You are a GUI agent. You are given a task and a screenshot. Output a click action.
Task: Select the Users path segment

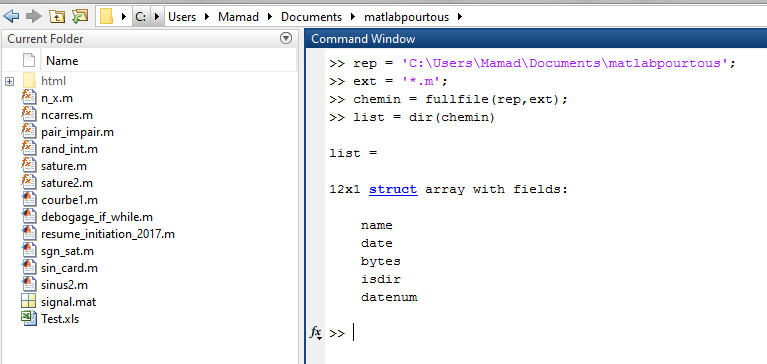[x=182, y=17]
